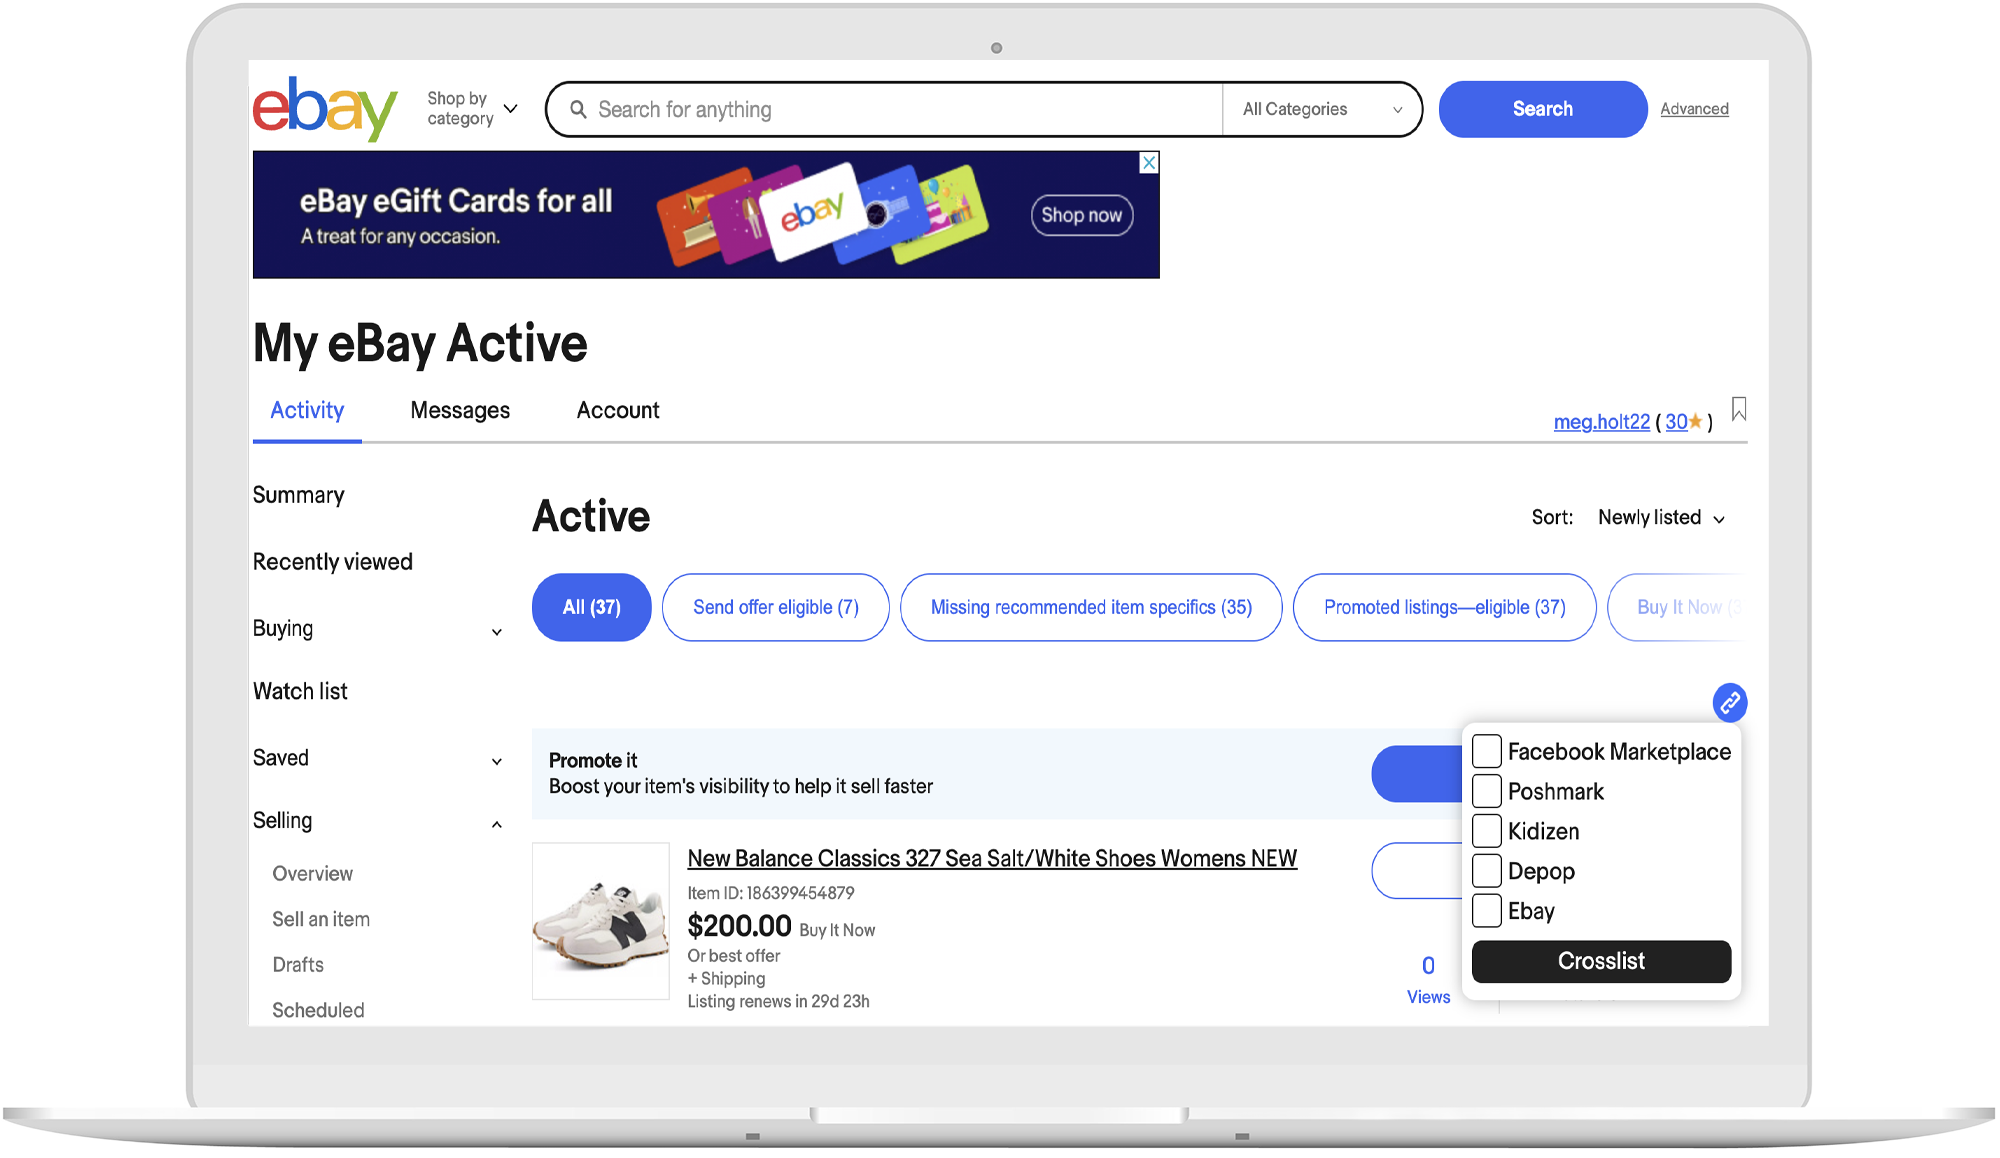Image resolution: width=2000 pixels, height=1158 pixels.
Task: Close the eGift Cards ad banner
Action: [1149, 163]
